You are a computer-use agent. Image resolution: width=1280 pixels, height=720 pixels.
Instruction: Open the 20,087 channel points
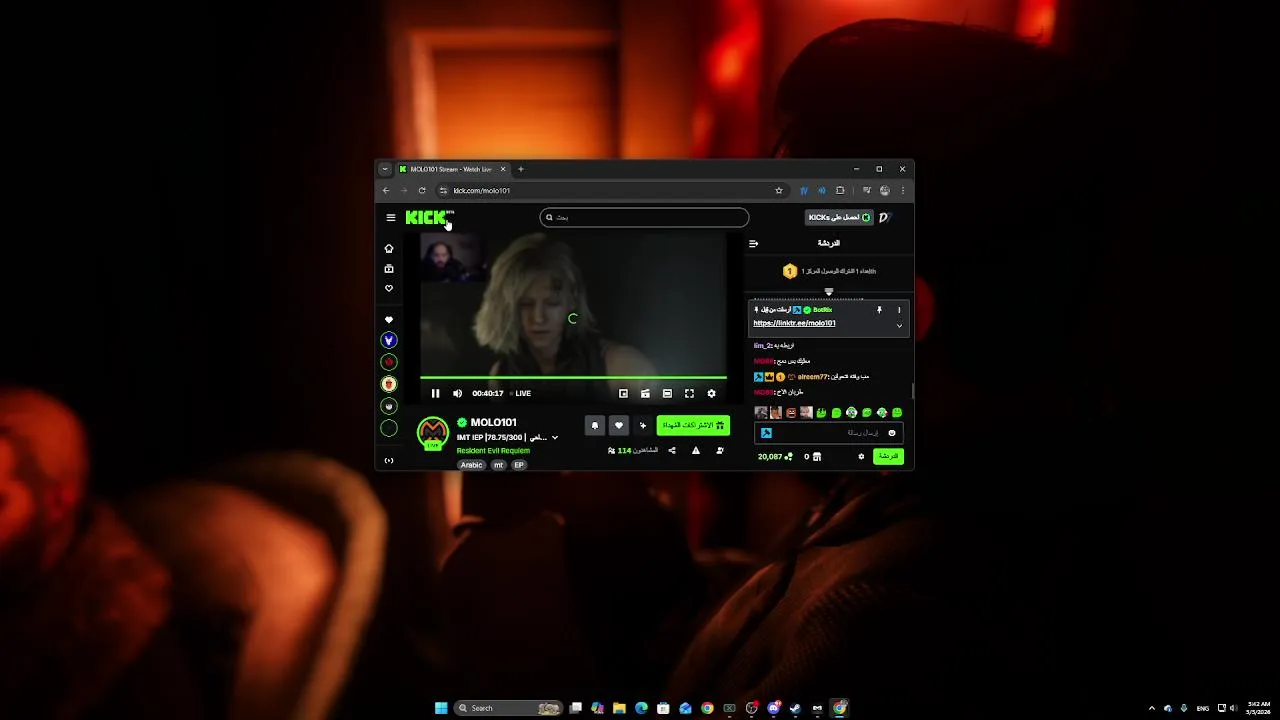tap(775, 456)
